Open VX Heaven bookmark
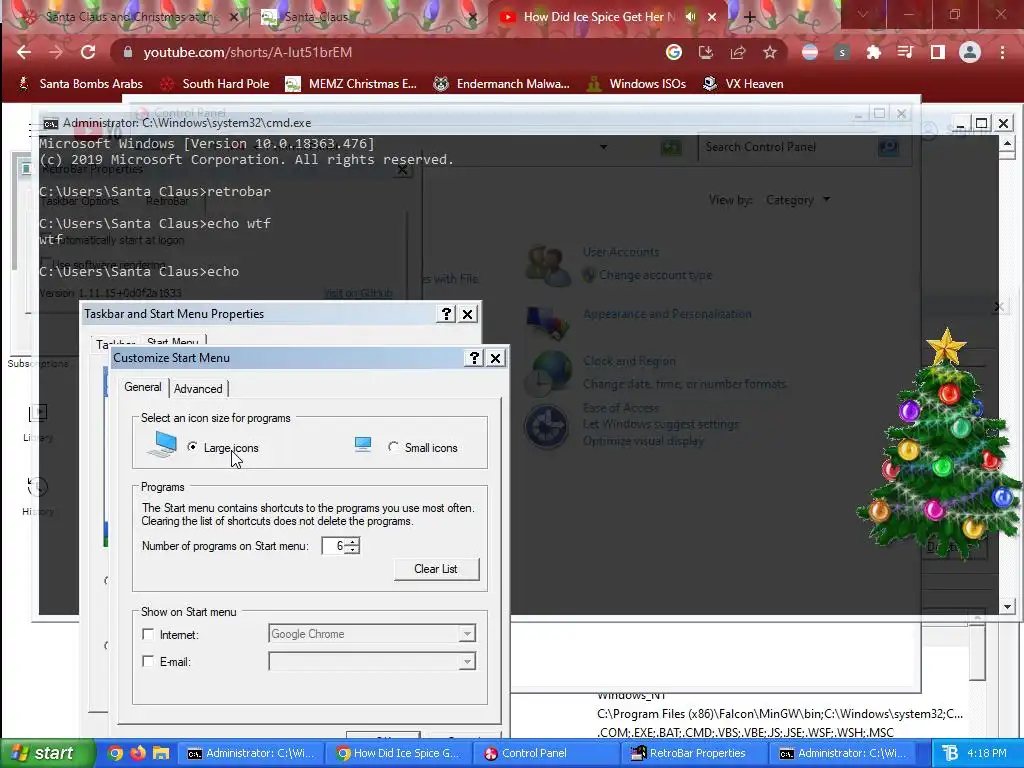 coord(743,84)
